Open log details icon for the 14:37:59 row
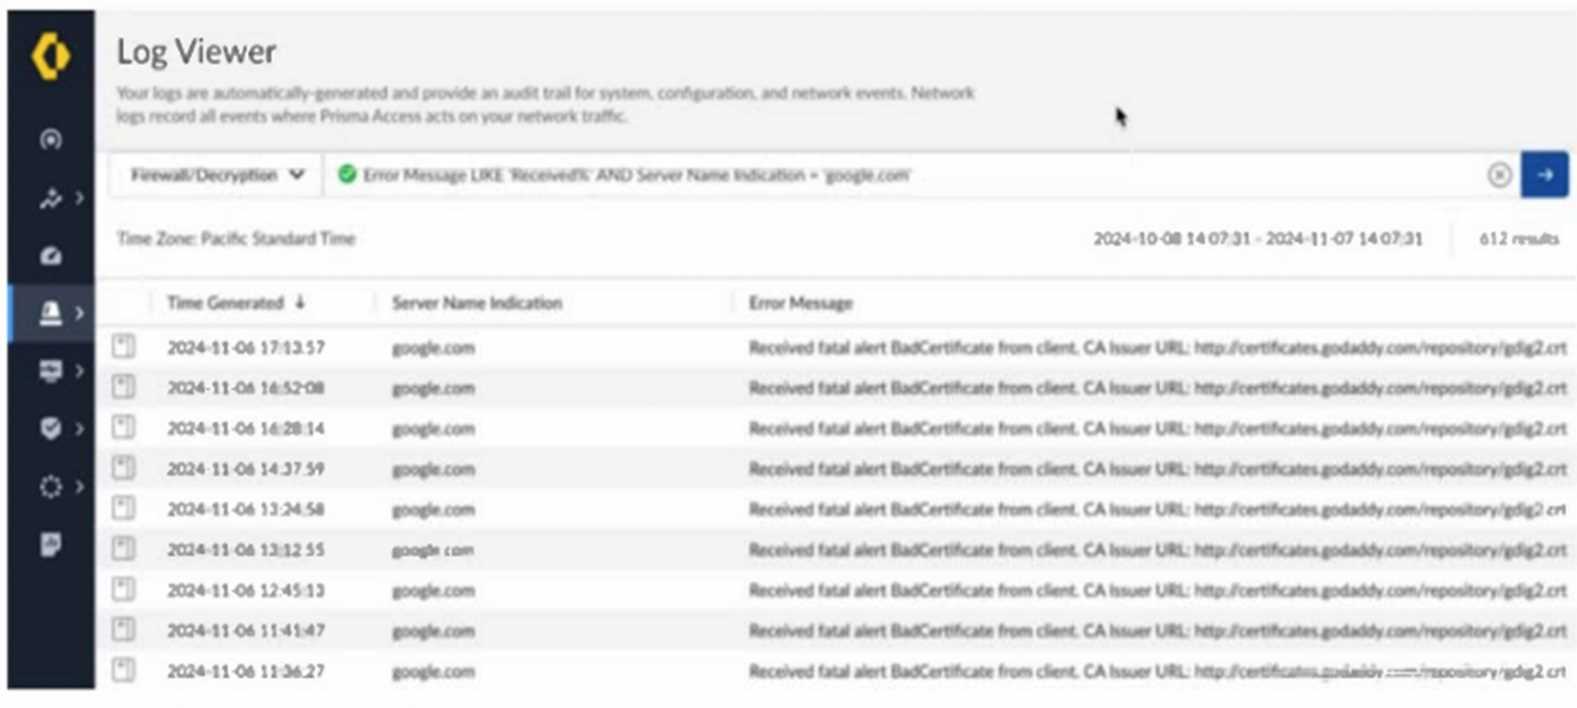This screenshot has height=708, width=1577. 123,468
